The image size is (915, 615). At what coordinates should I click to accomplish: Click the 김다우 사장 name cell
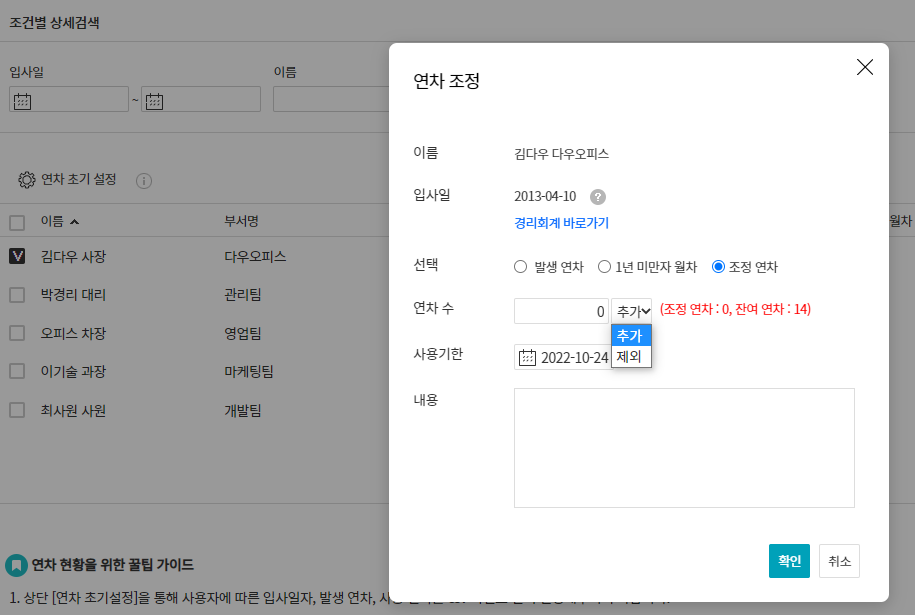pos(73,256)
